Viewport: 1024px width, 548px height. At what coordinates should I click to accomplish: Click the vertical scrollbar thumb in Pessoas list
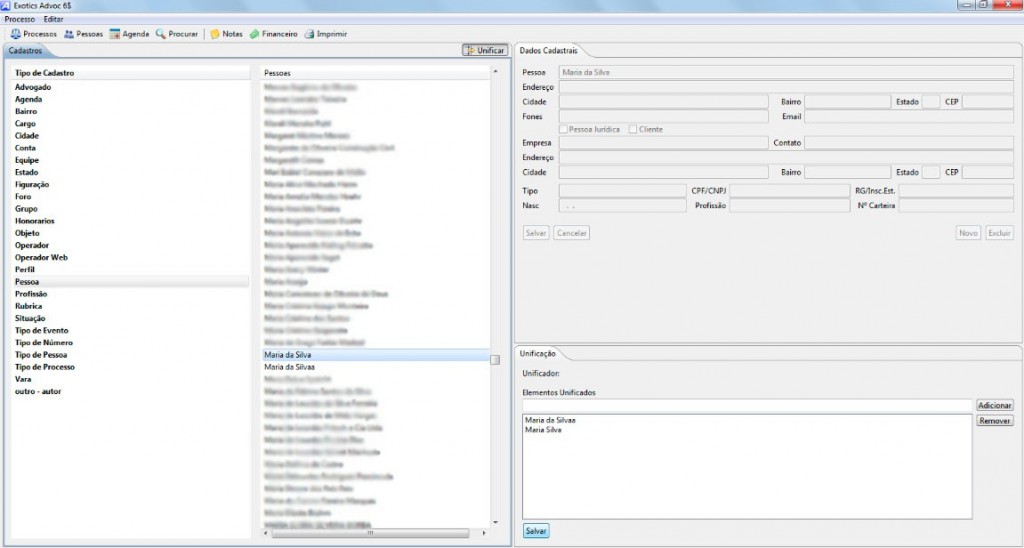495,360
